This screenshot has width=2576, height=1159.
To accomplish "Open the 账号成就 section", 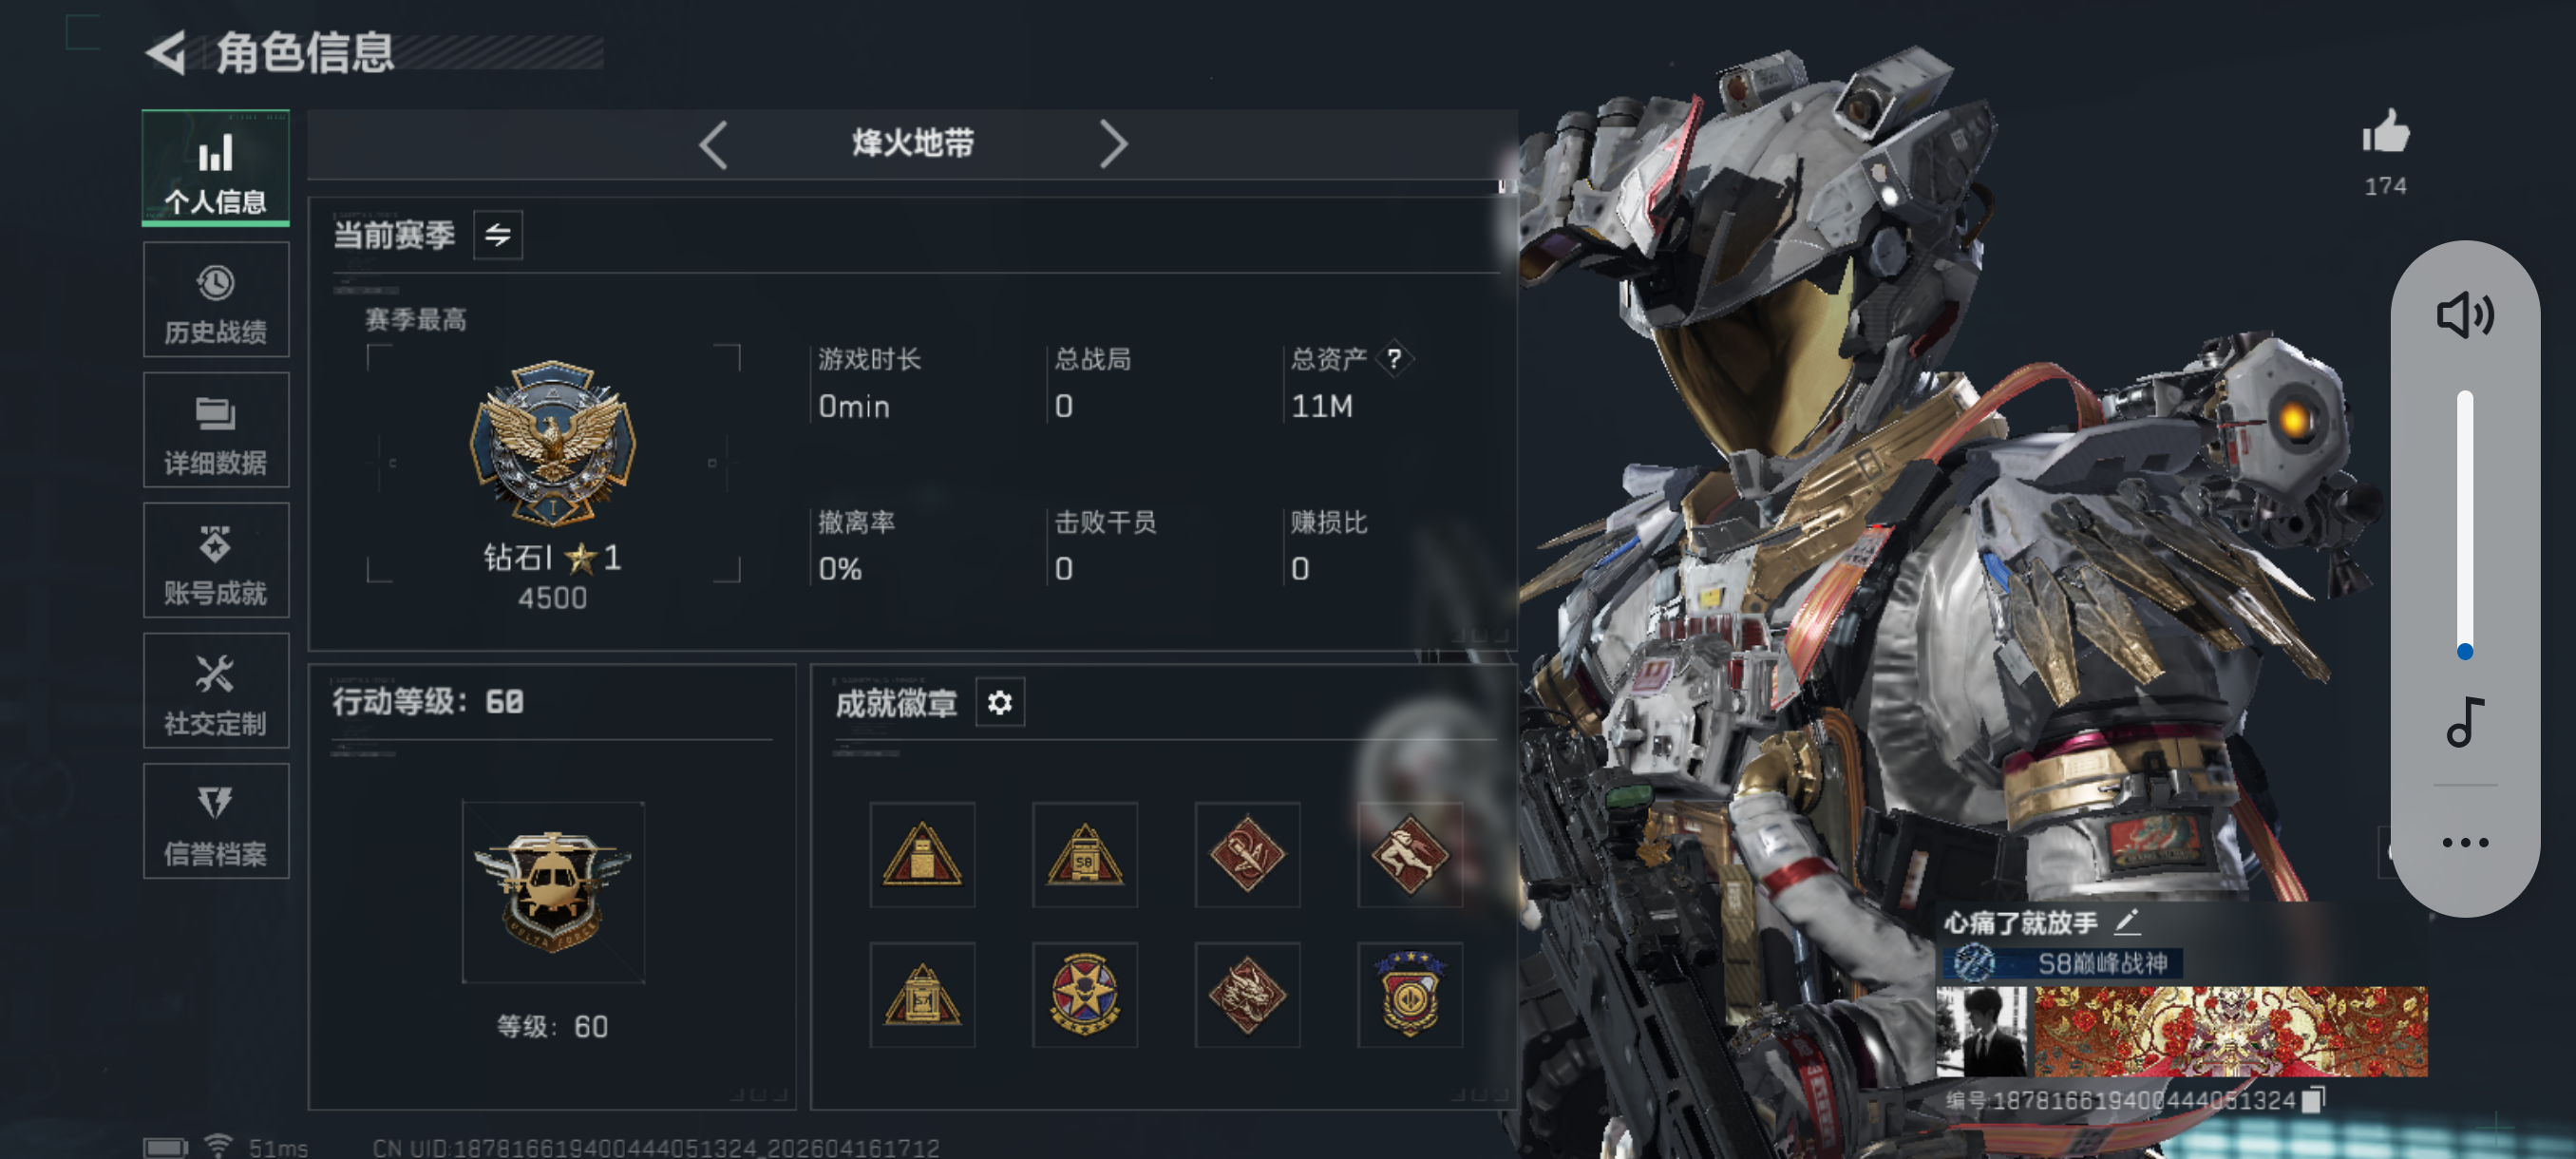I will pyautogui.click(x=216, y=561).
